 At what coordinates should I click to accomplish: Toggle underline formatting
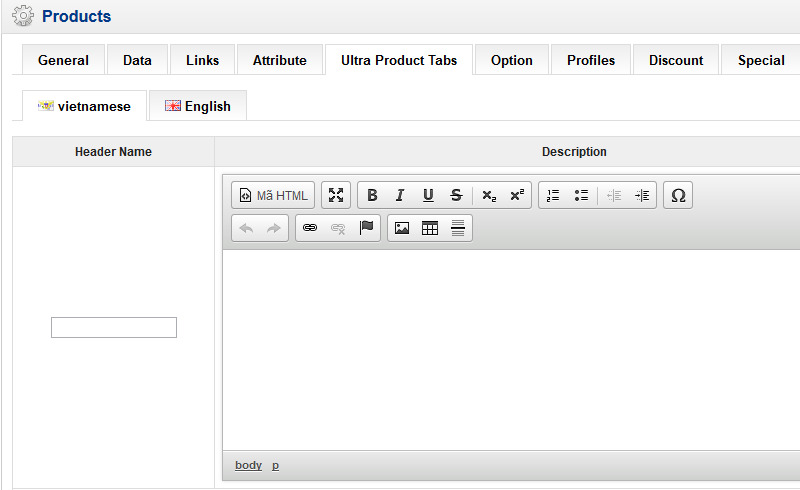pyautogui.click(x=428, y=195)
